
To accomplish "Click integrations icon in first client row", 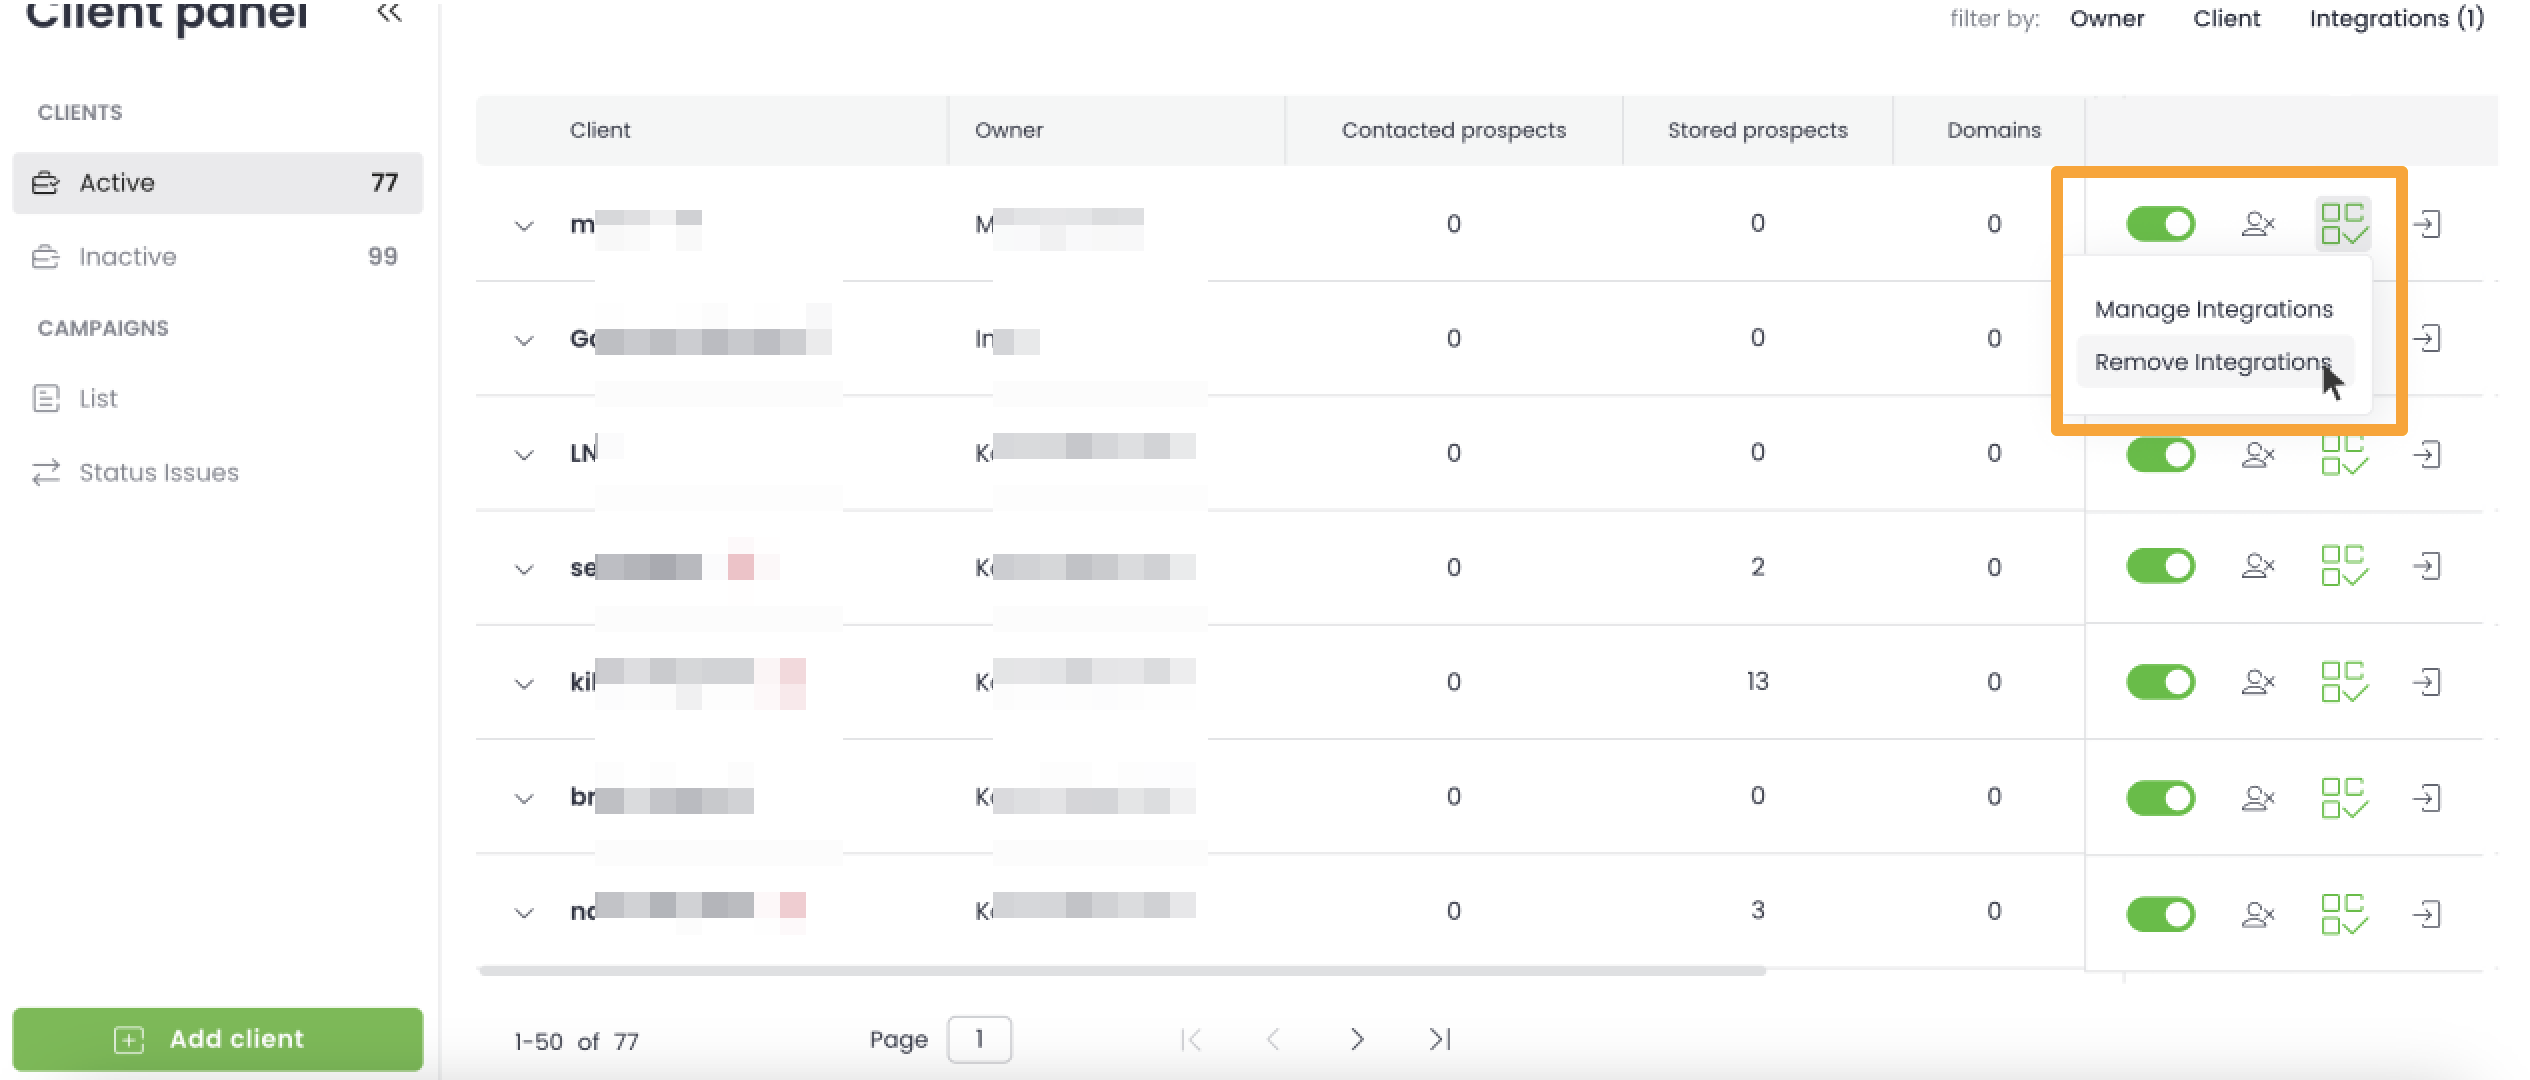I will [2343, 224].
